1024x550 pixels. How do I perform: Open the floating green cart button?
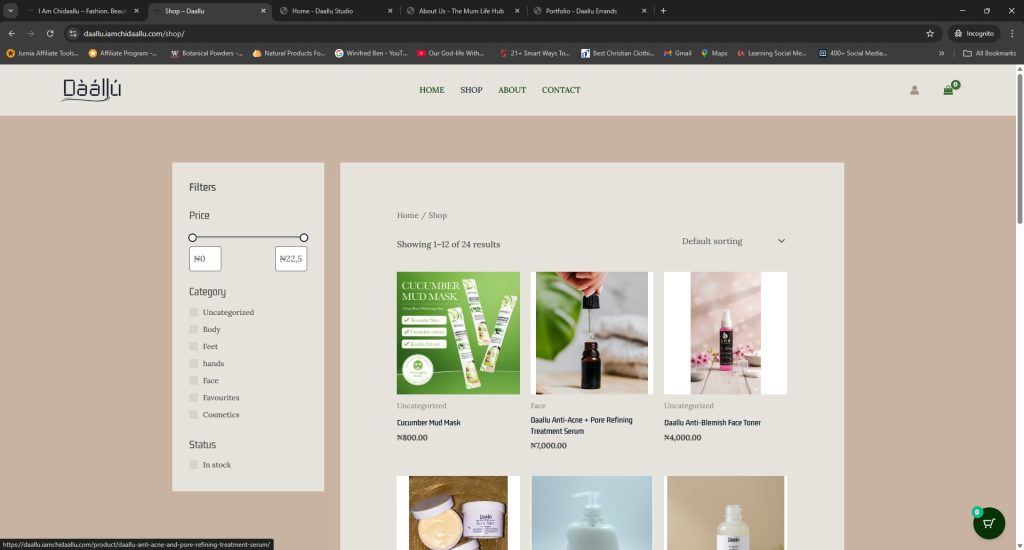pyautogui.click(x=989, y=523)
